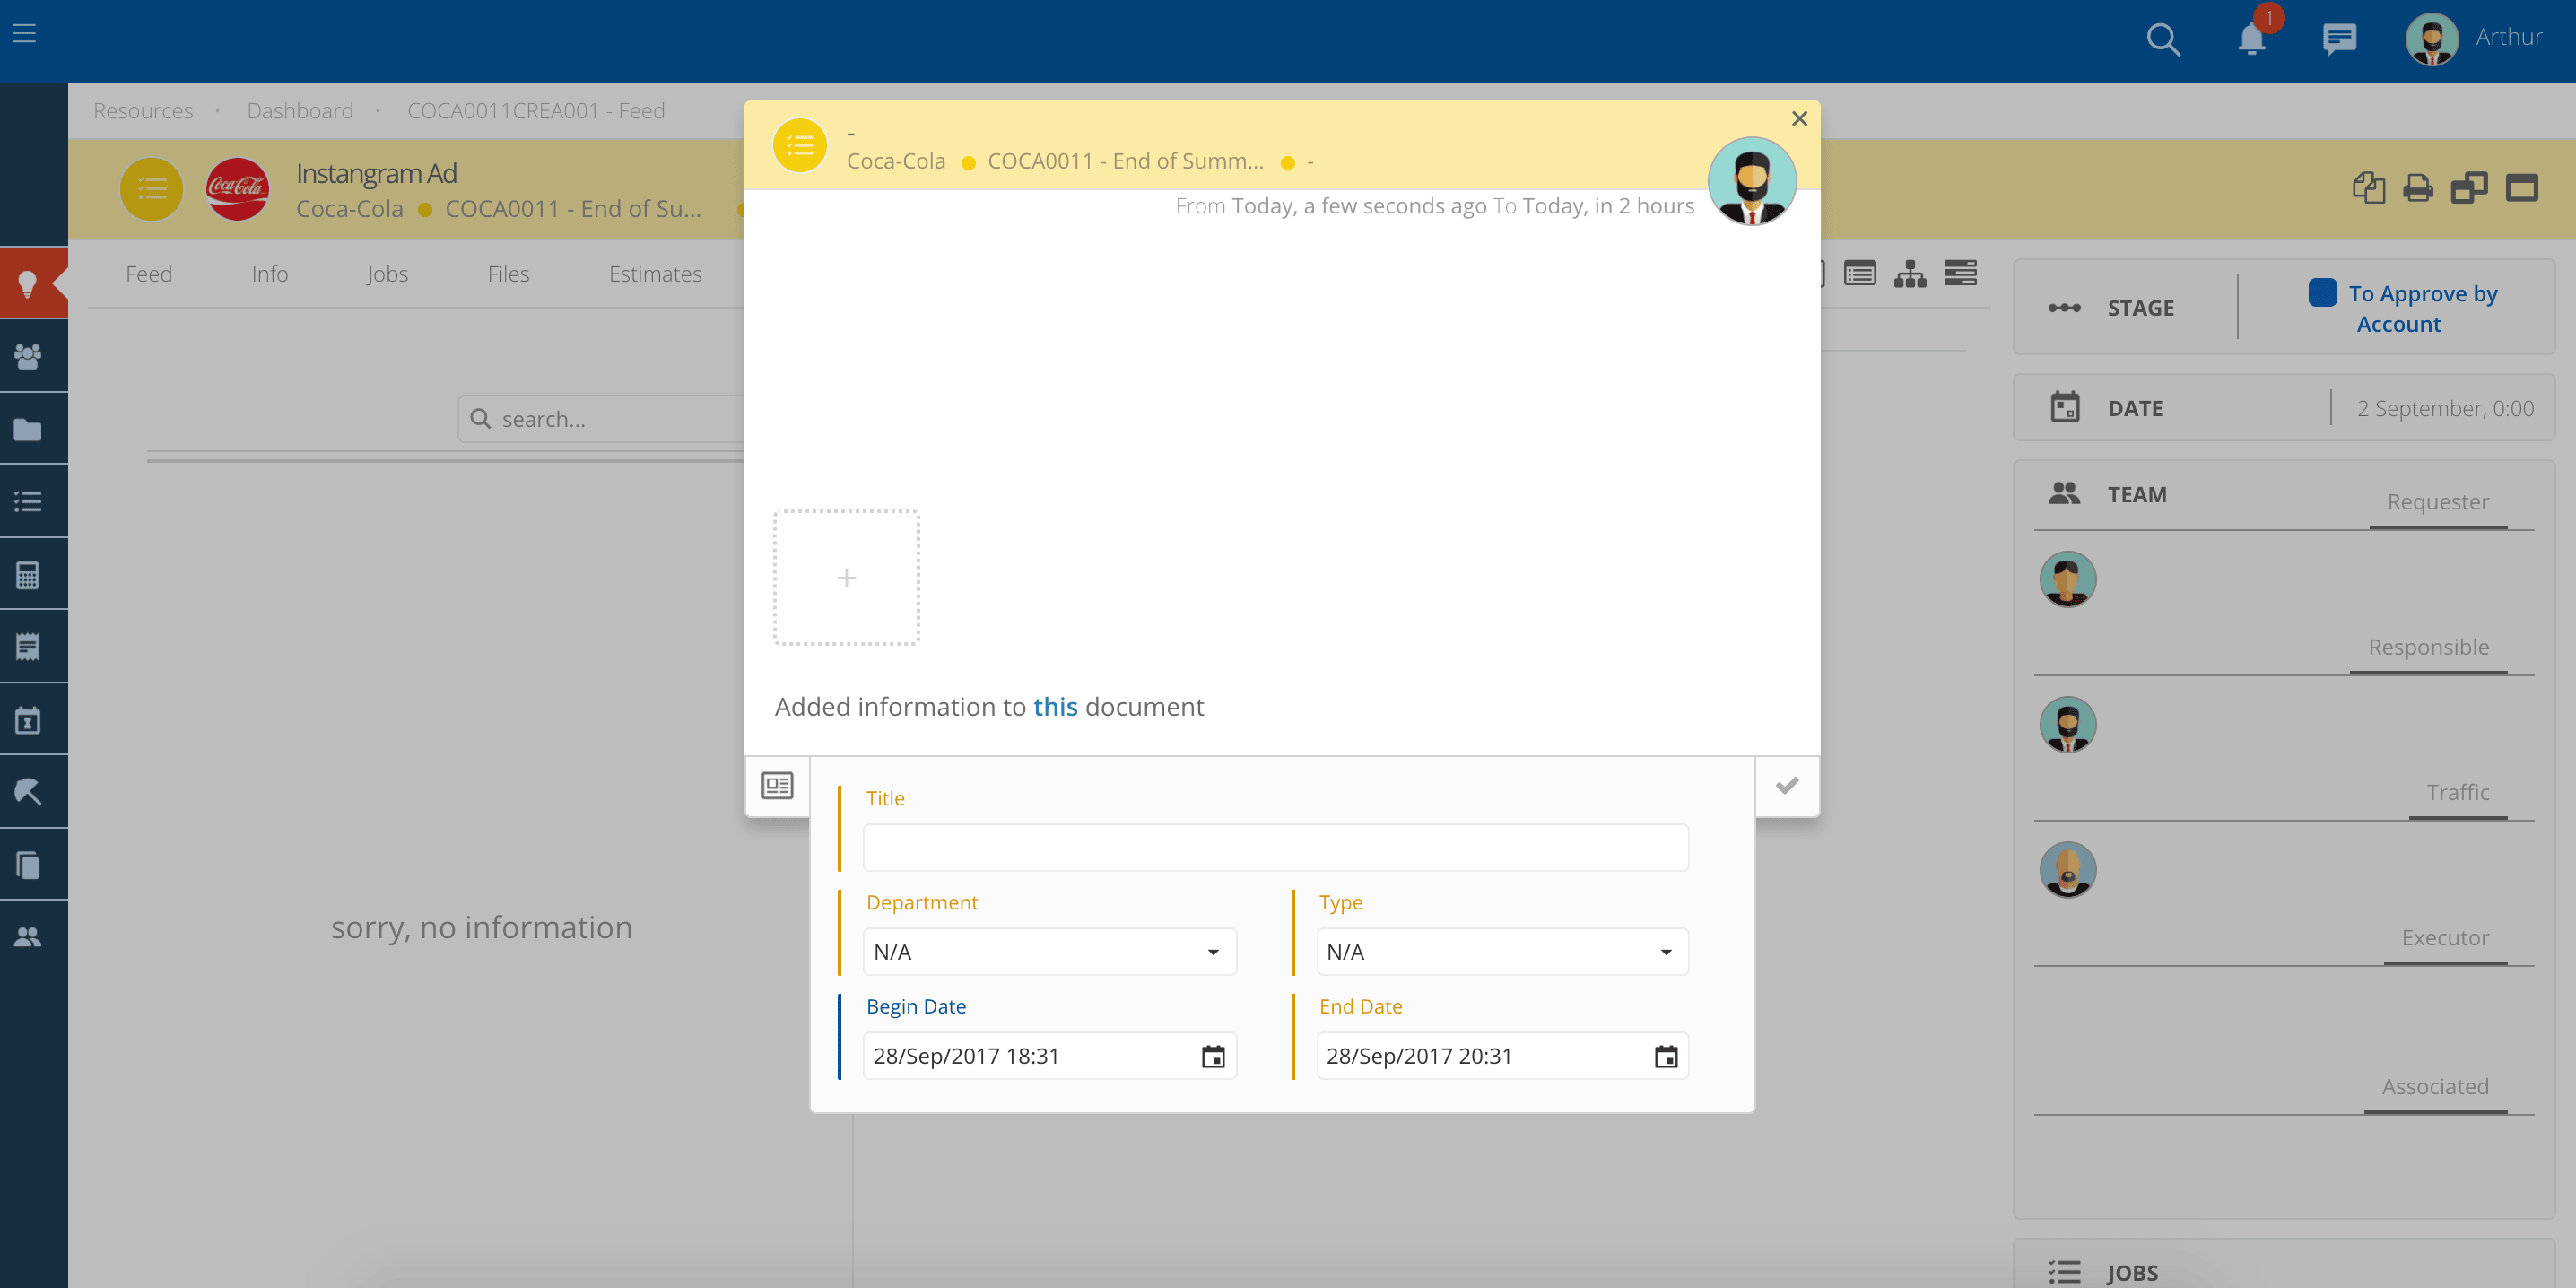Switch to the Estimates tab
The height and width of the screenshot is (1288, 2576).
tap(655, 274)
